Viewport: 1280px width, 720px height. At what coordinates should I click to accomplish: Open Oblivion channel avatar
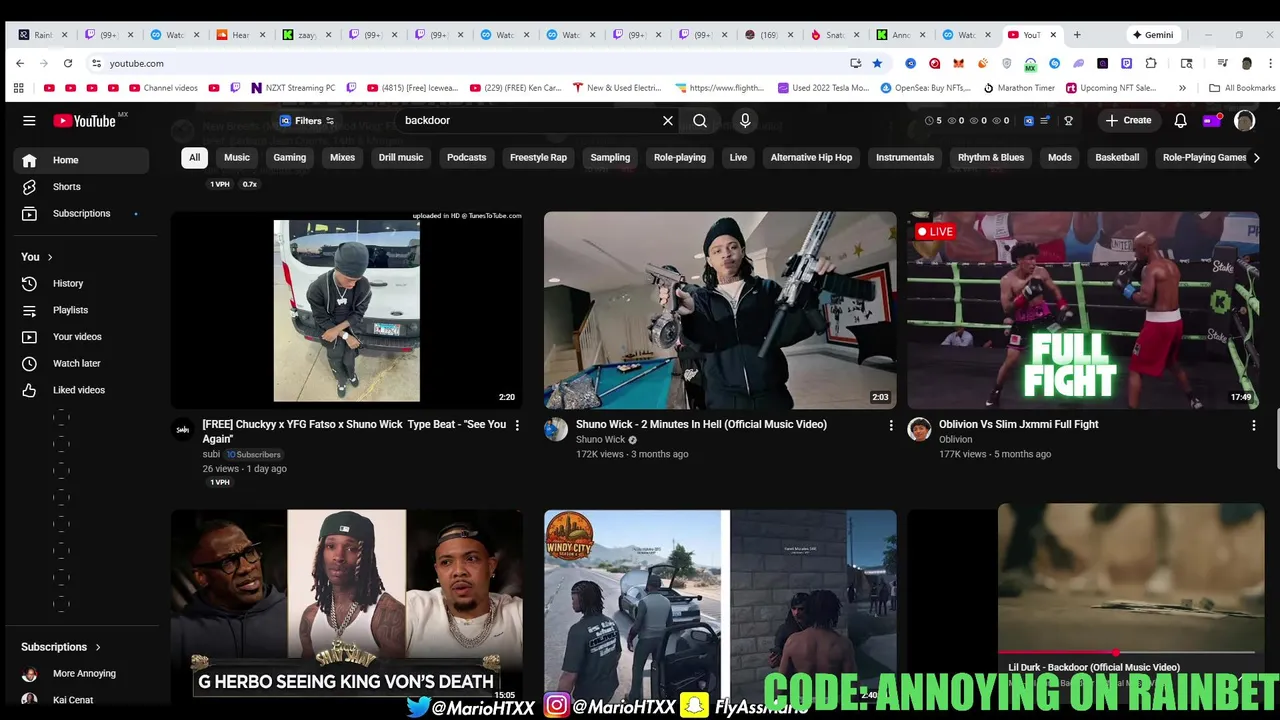919,430
